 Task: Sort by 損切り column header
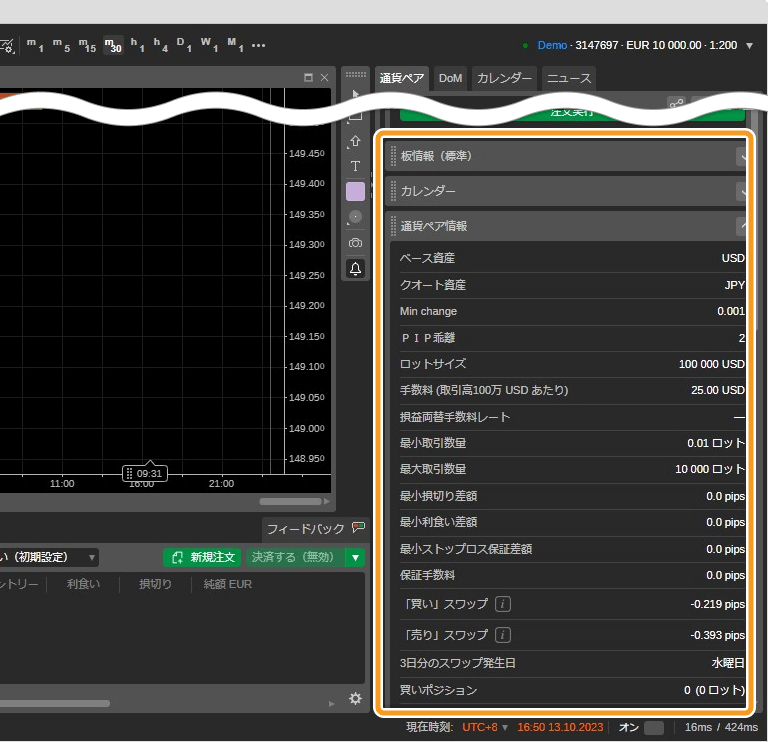pos(155,584)
